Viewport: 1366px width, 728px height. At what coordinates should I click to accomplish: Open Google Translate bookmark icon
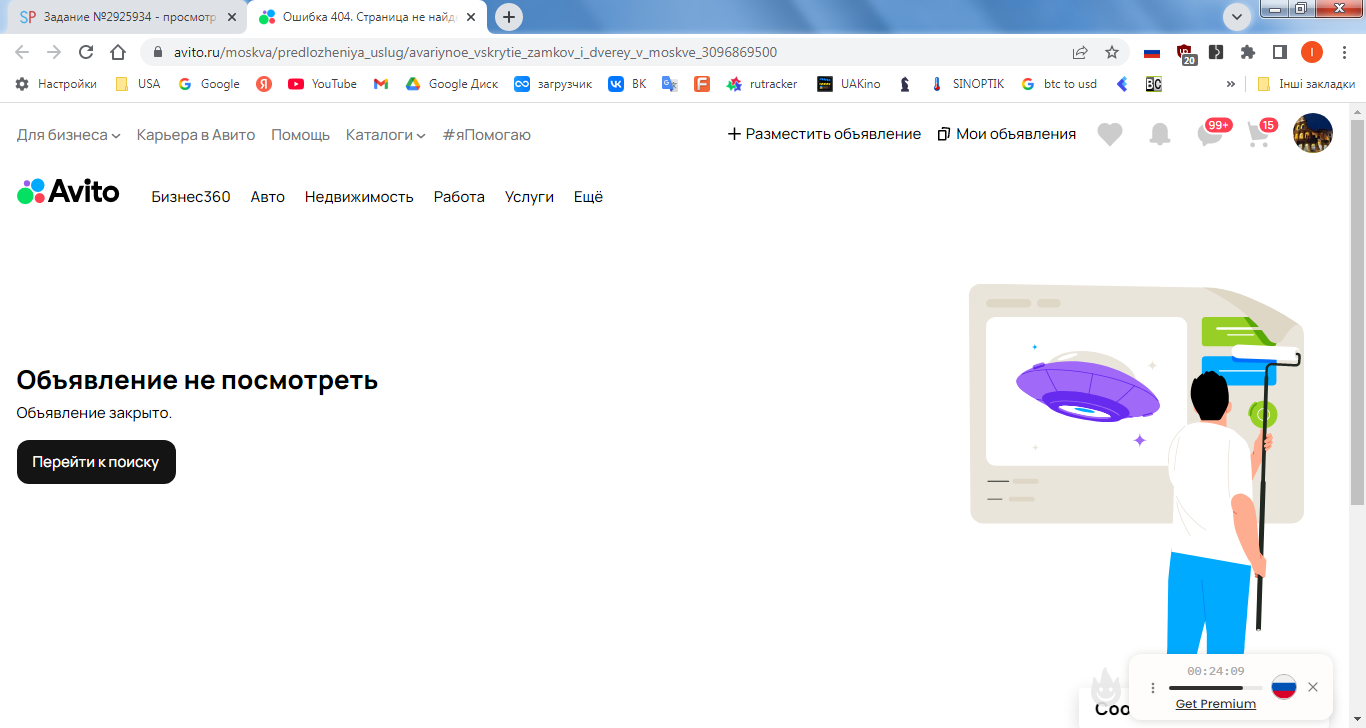coord(670,84)
